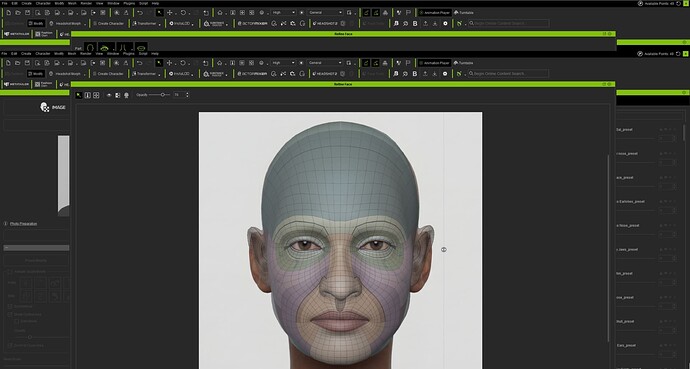The height and width of the screenshot is (369, 690).
Task: Click refresh points icon in front window
Action: (678, 54)
